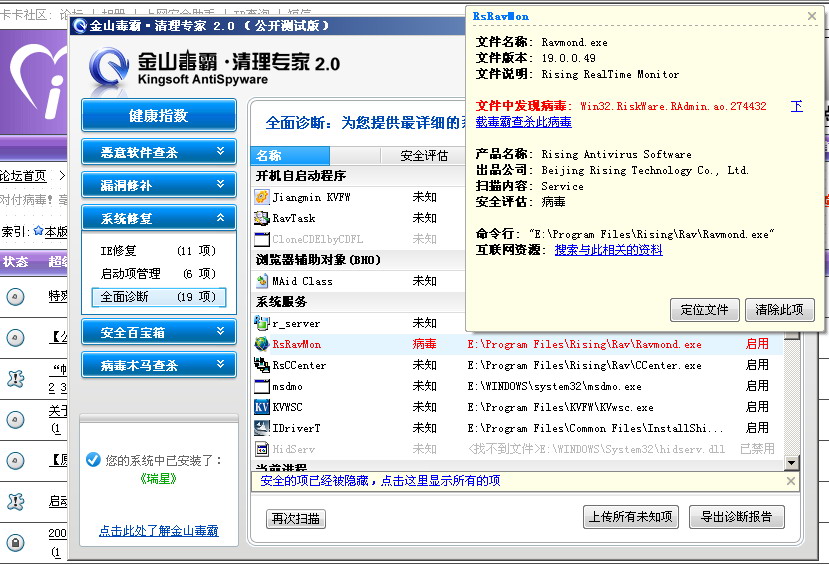Click path E:\Program Files\KVFW\KVwsc.exe
This screenshot has height=566, width=829.
[560, 407]
